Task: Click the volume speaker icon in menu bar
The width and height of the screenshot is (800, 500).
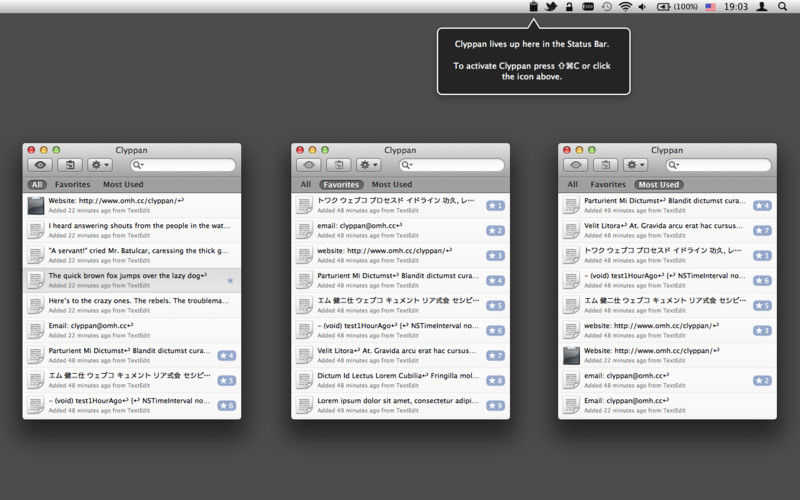Action: [x=642, y=7]
